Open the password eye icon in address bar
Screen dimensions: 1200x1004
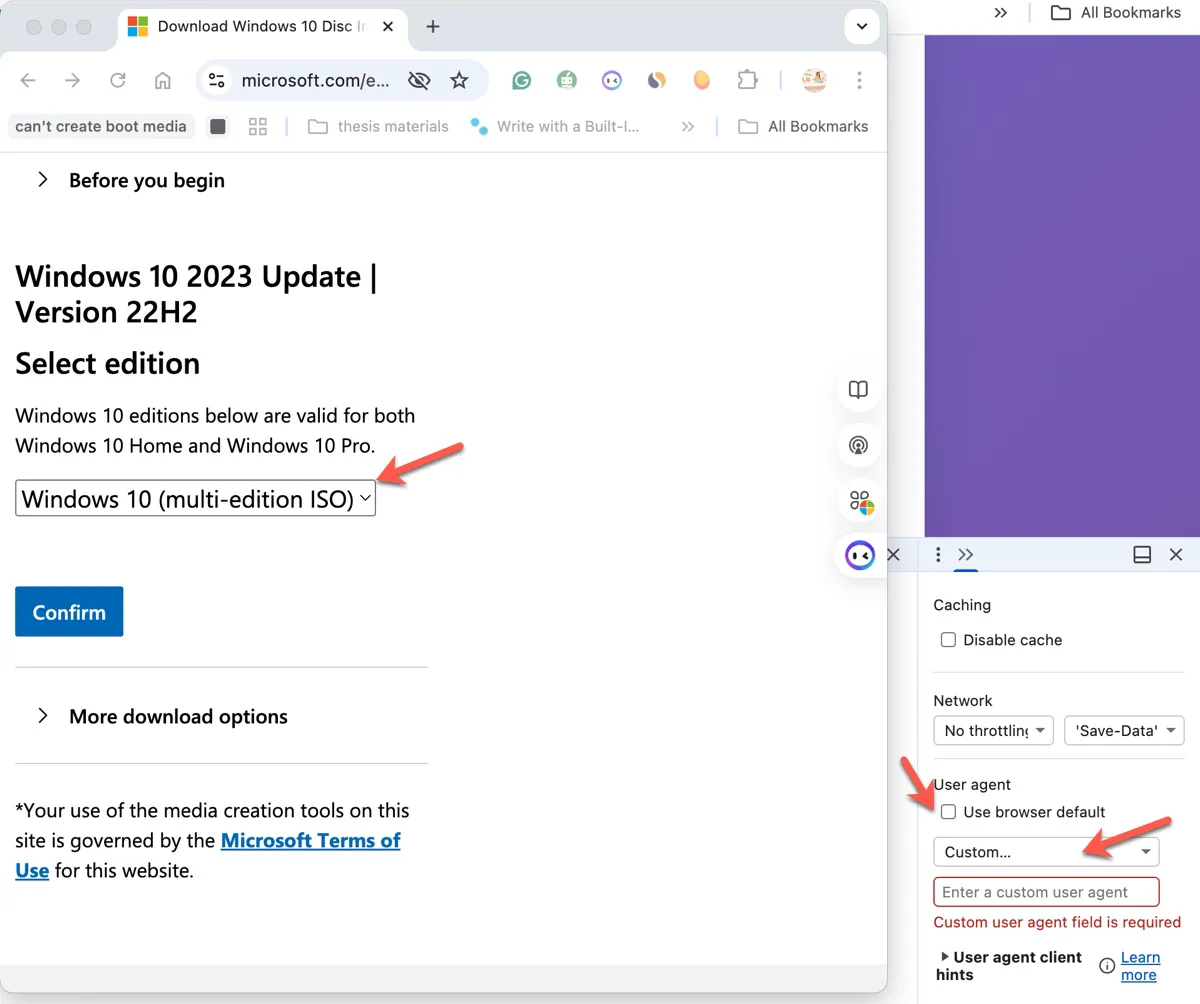click(x=419, y=80)
